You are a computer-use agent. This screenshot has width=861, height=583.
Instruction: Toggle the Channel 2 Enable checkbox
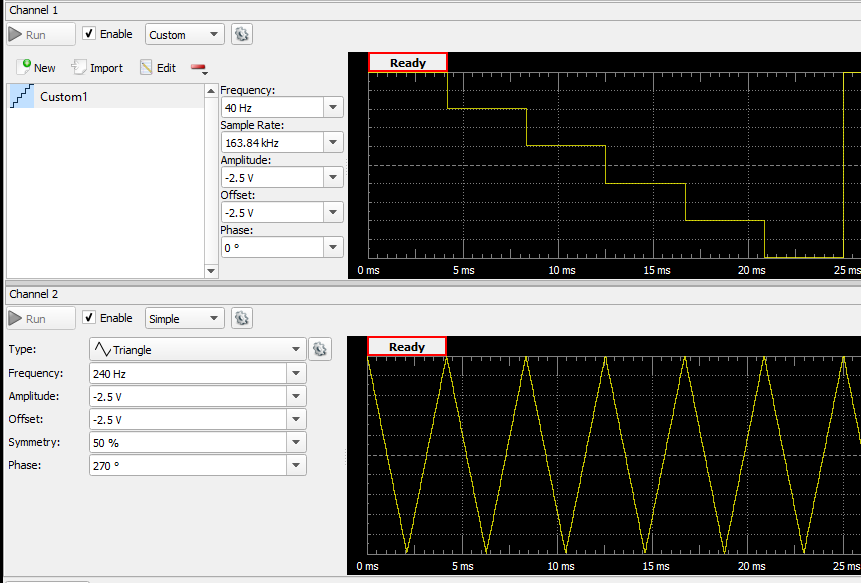click(x=89, y=318)
